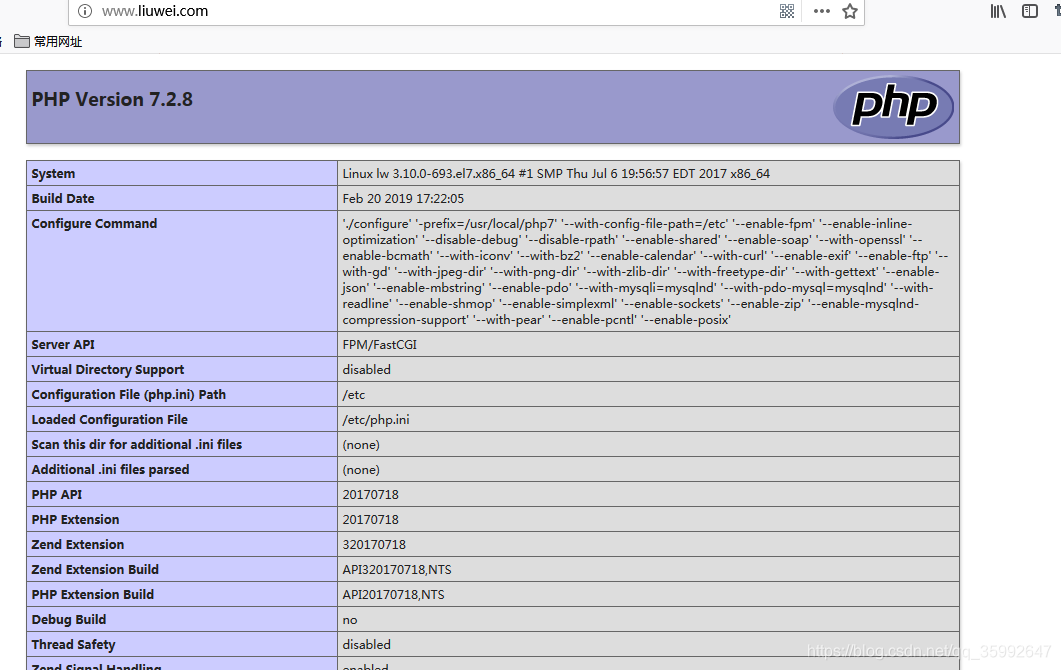Select the Build Date label
This screenshot has width=1061, height=670.
[x=63, y=198]
